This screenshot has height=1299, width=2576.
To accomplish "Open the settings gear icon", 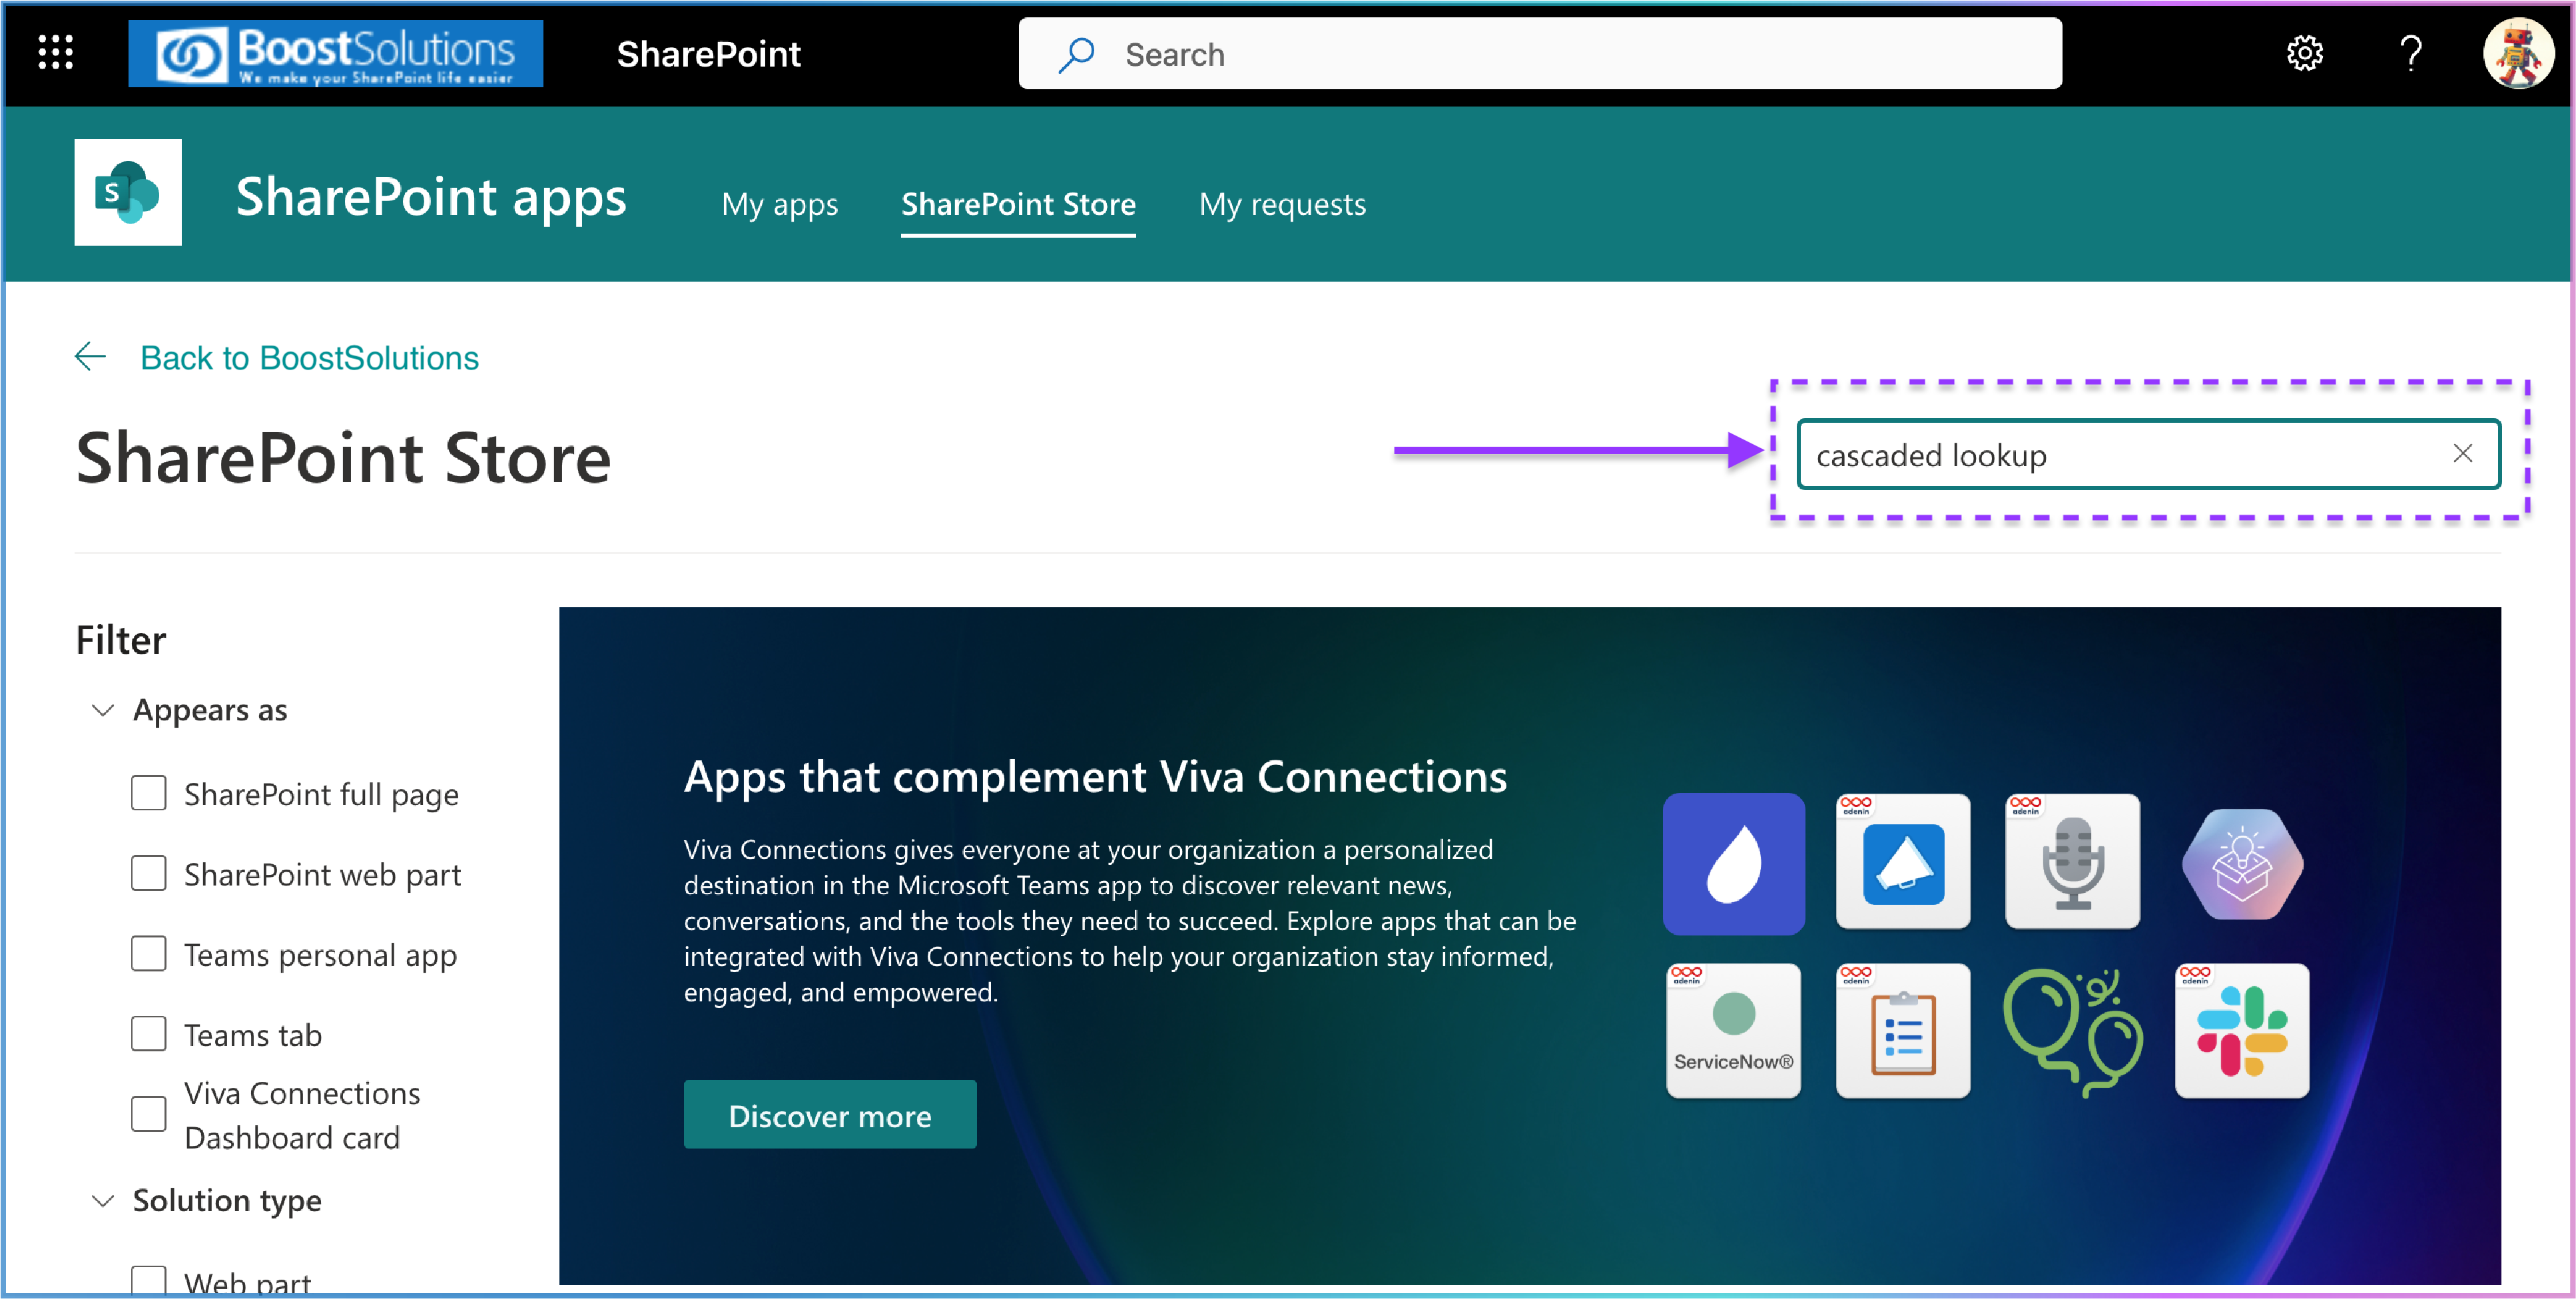I will pos(2305,53).
